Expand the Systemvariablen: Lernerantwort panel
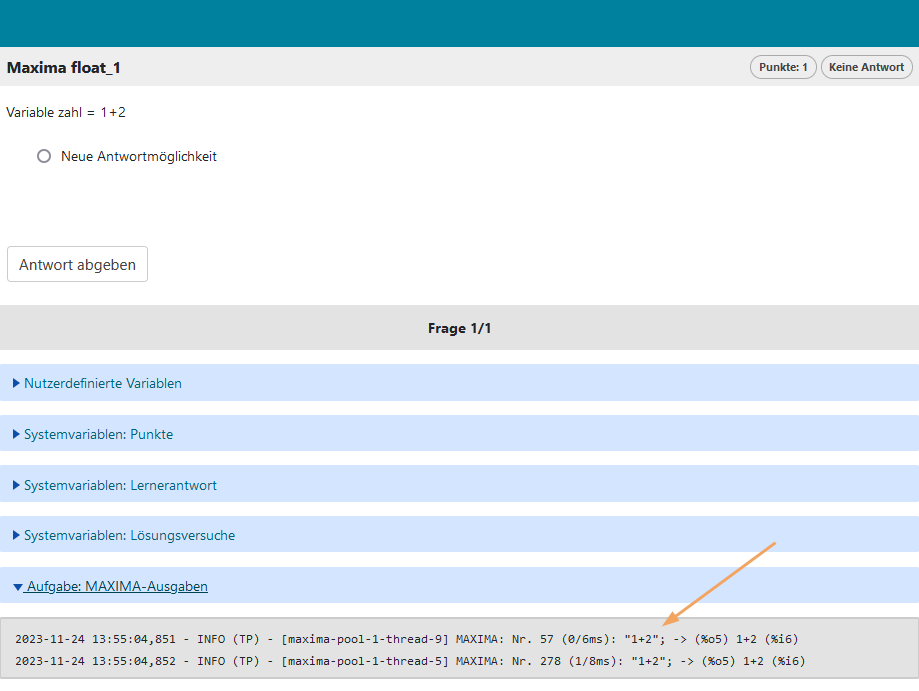The height and width of the screenshot is (691, 919). point(120,485)
